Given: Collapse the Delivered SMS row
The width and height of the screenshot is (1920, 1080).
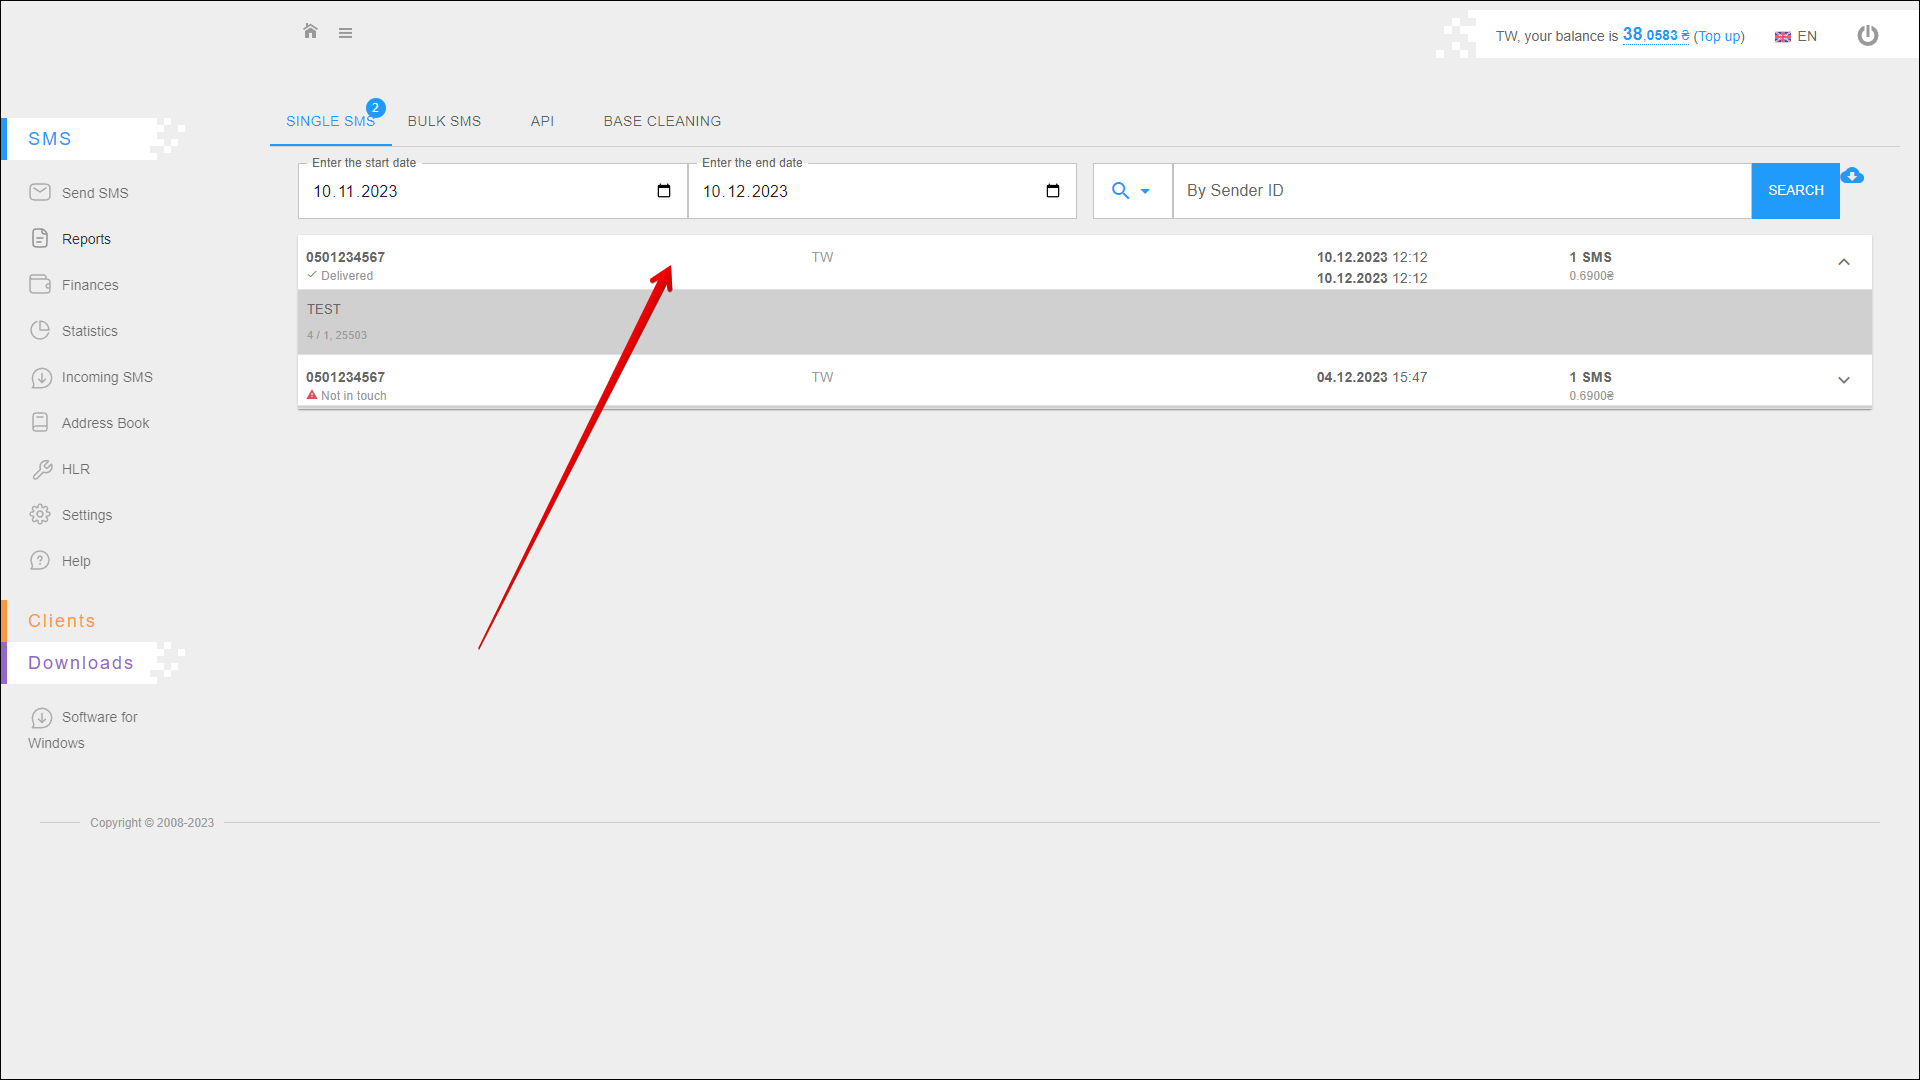Looking at the screenshot, I should pyautogui.click(x=1843, y=262).
